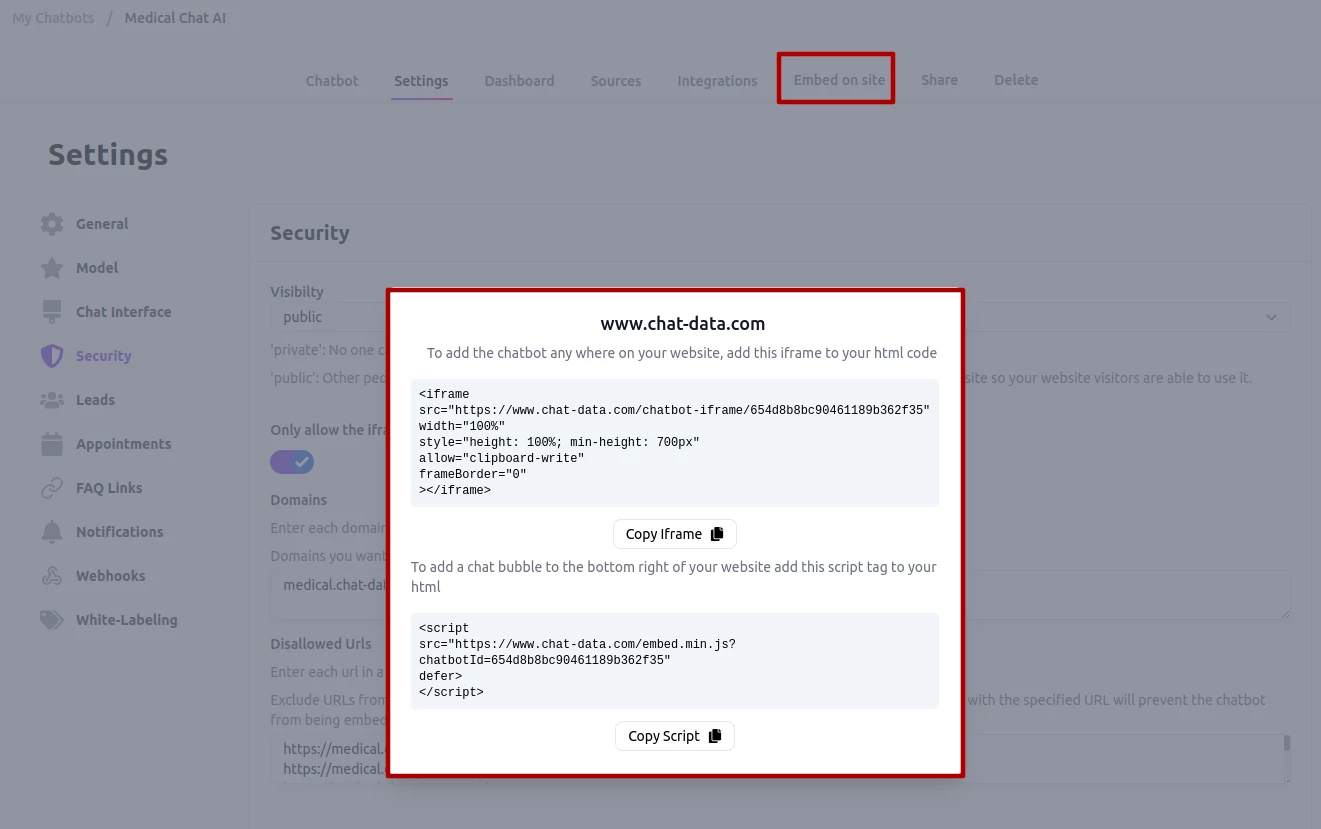Click the Chat Interface brush icon

(52, 312)
